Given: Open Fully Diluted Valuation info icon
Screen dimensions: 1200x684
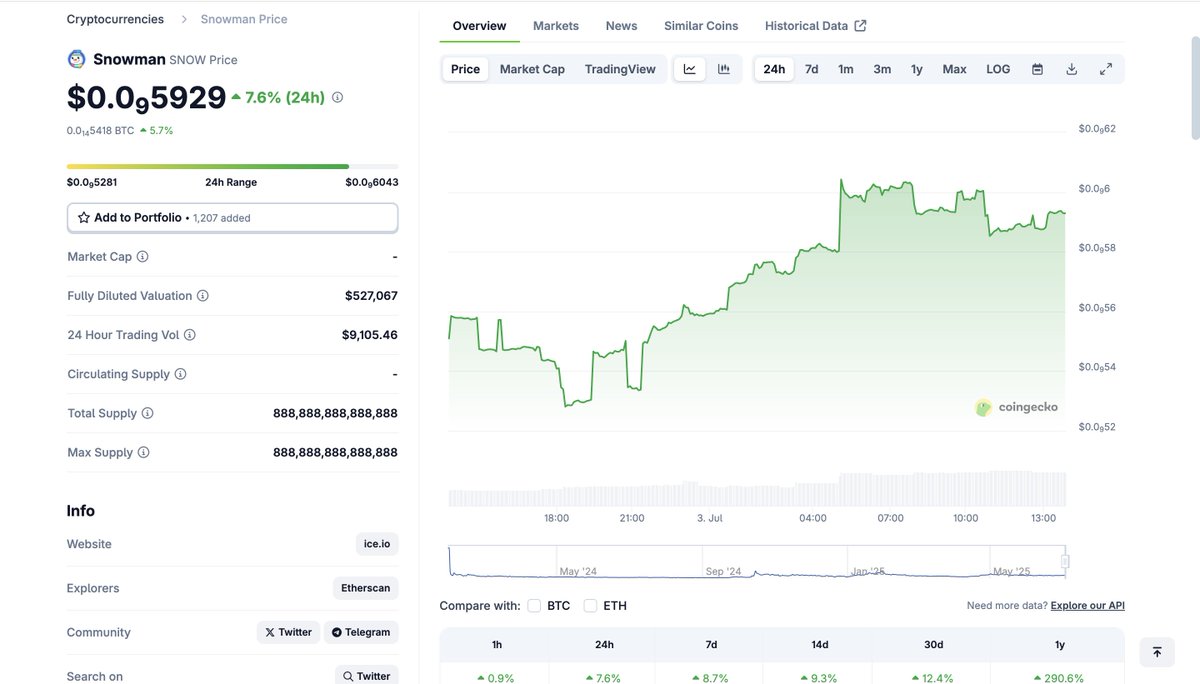Looking at the screenshot, I should tap(203, 296).
